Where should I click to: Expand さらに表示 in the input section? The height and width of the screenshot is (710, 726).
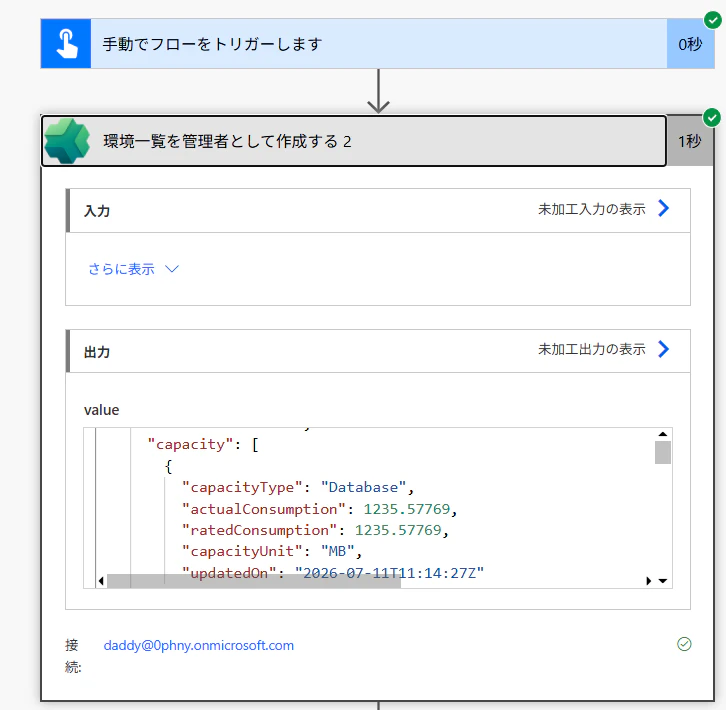(x=133, y=269)
